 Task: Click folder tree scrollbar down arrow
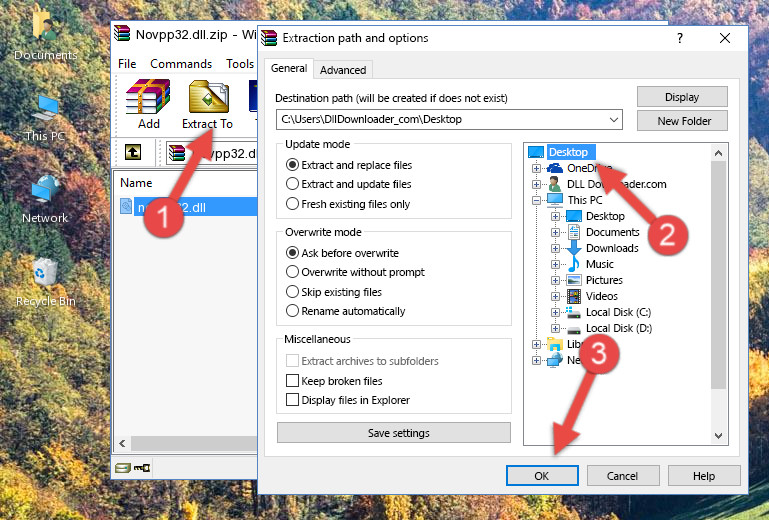(x=718, y=436)
